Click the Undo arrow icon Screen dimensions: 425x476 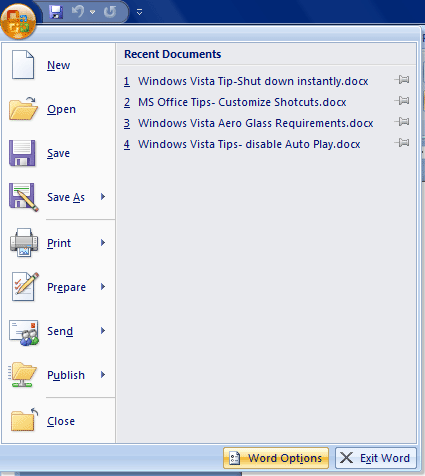point(77,12)
